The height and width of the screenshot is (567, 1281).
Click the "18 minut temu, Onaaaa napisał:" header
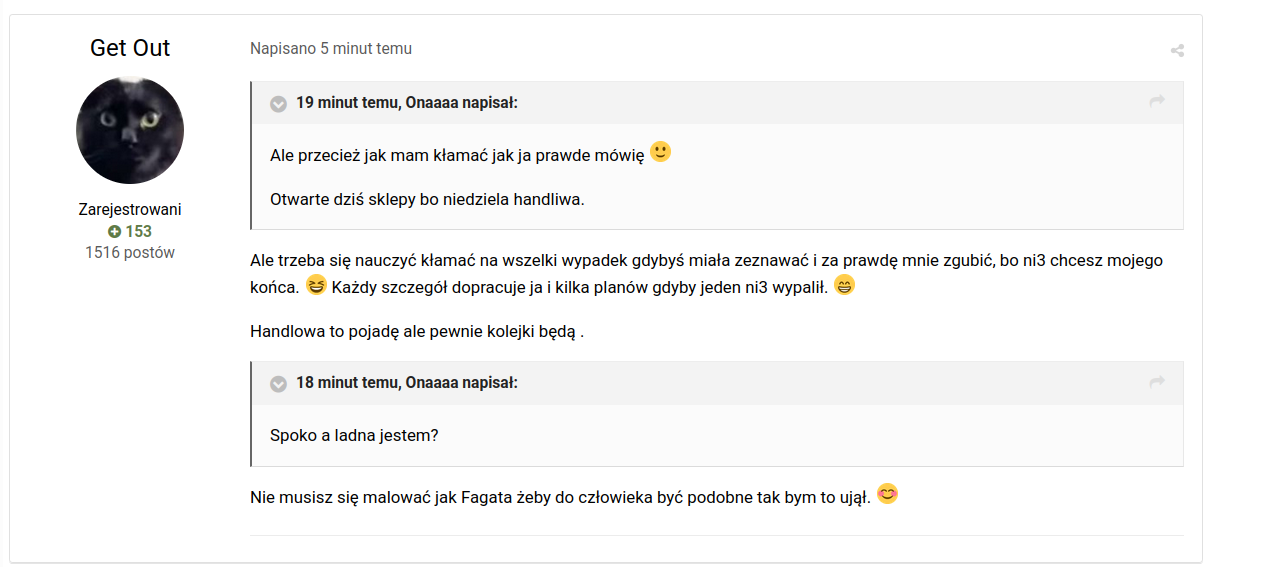click(407, 383)
